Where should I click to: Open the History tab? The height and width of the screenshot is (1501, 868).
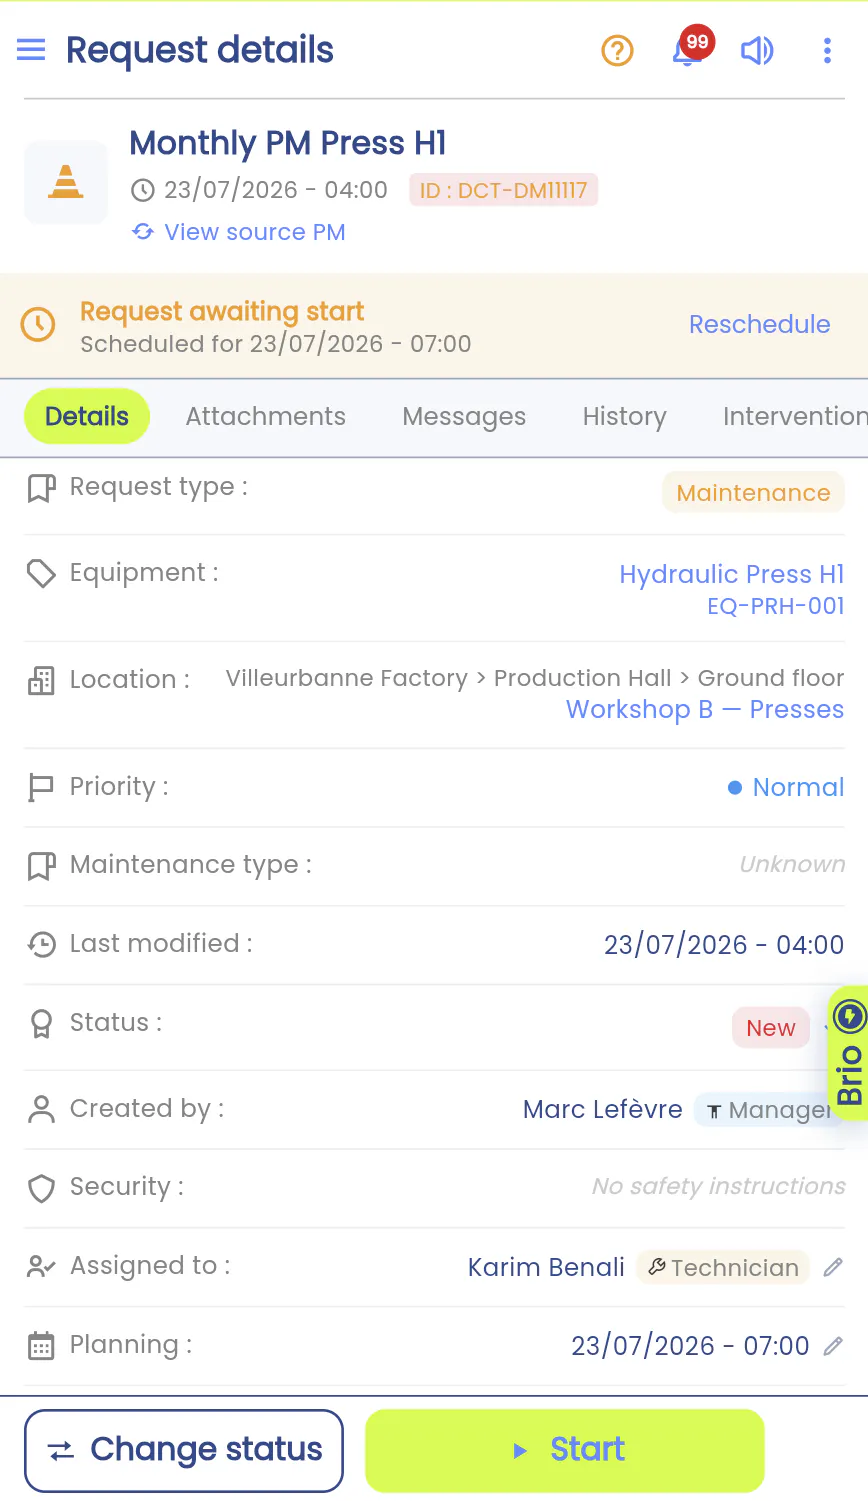(625, 416)
